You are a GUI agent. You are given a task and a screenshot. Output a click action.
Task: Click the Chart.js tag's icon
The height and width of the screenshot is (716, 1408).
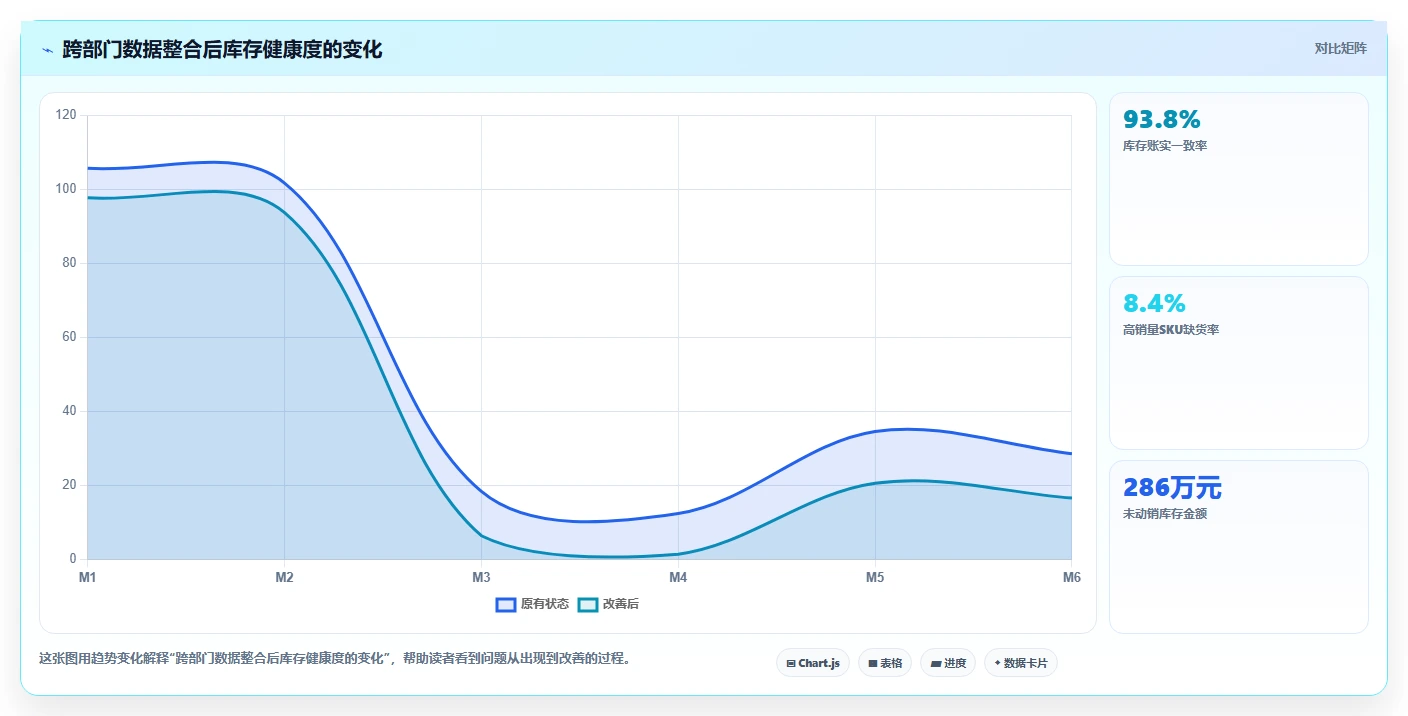point(791,663)
